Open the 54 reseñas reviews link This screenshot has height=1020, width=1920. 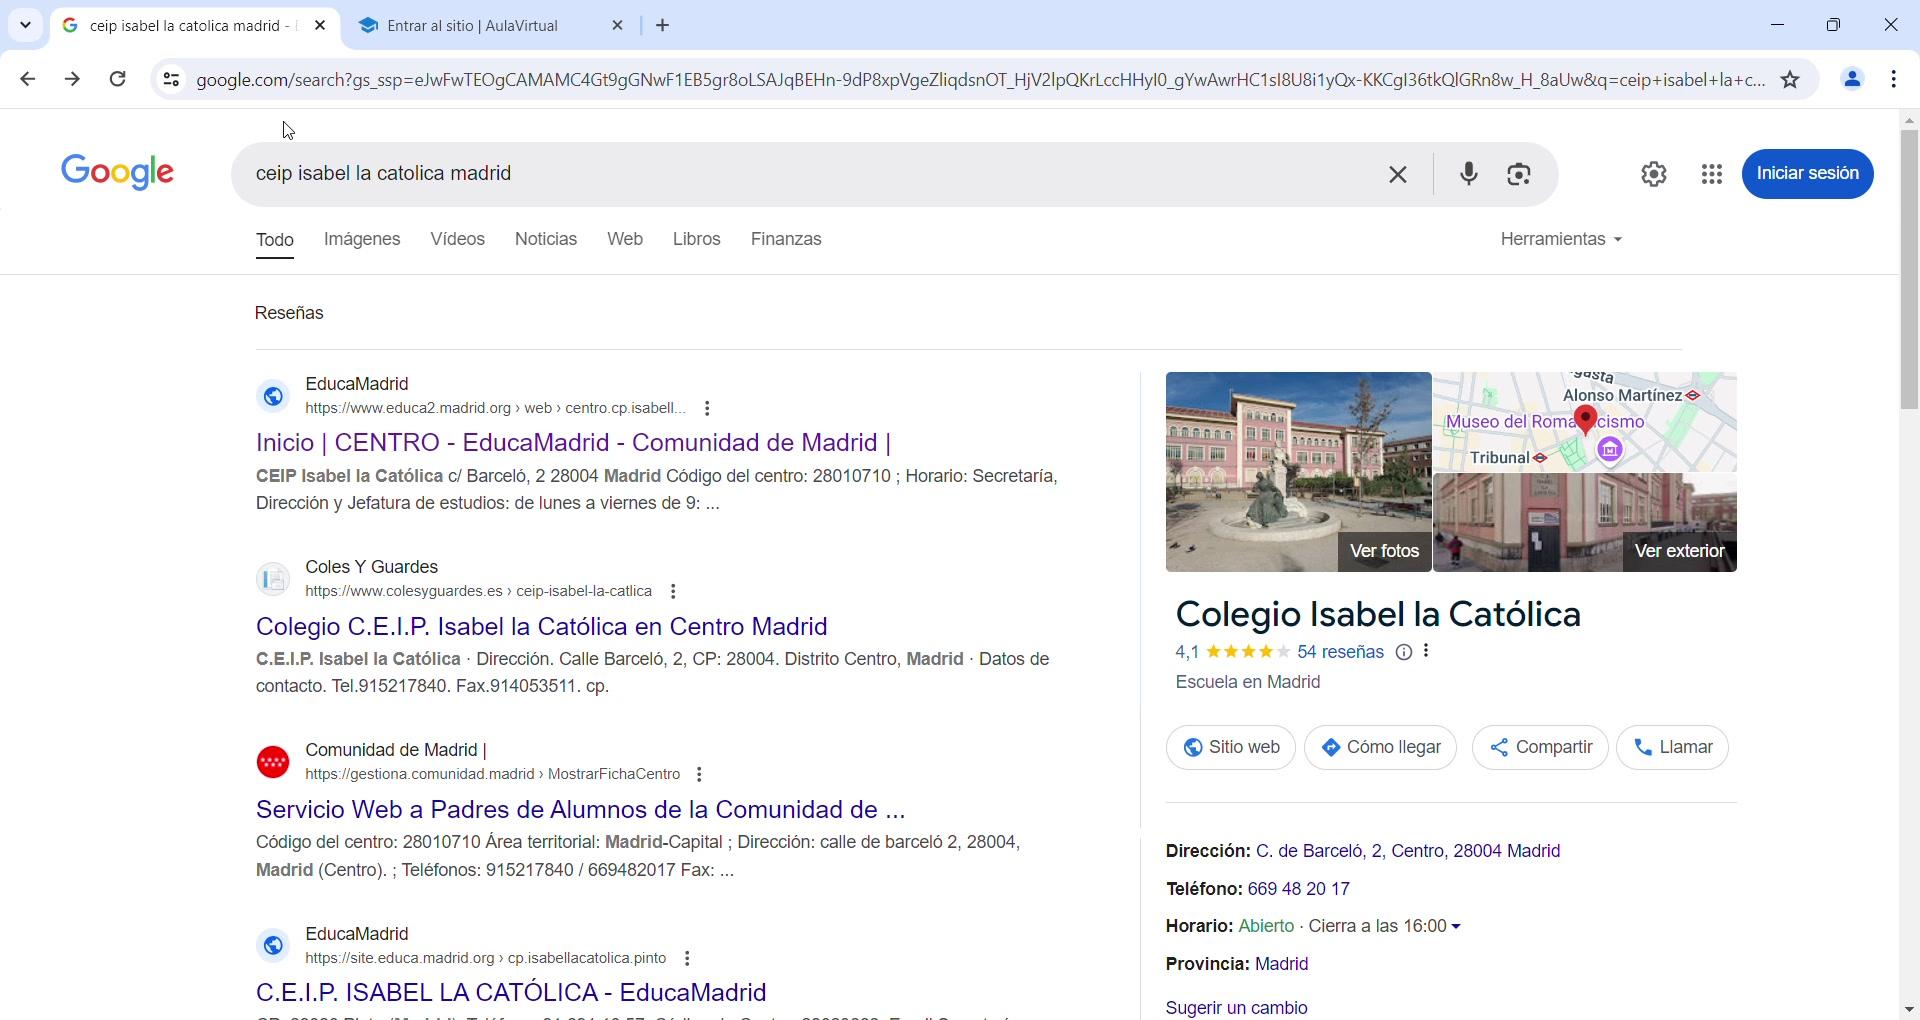click(1340, 653)
